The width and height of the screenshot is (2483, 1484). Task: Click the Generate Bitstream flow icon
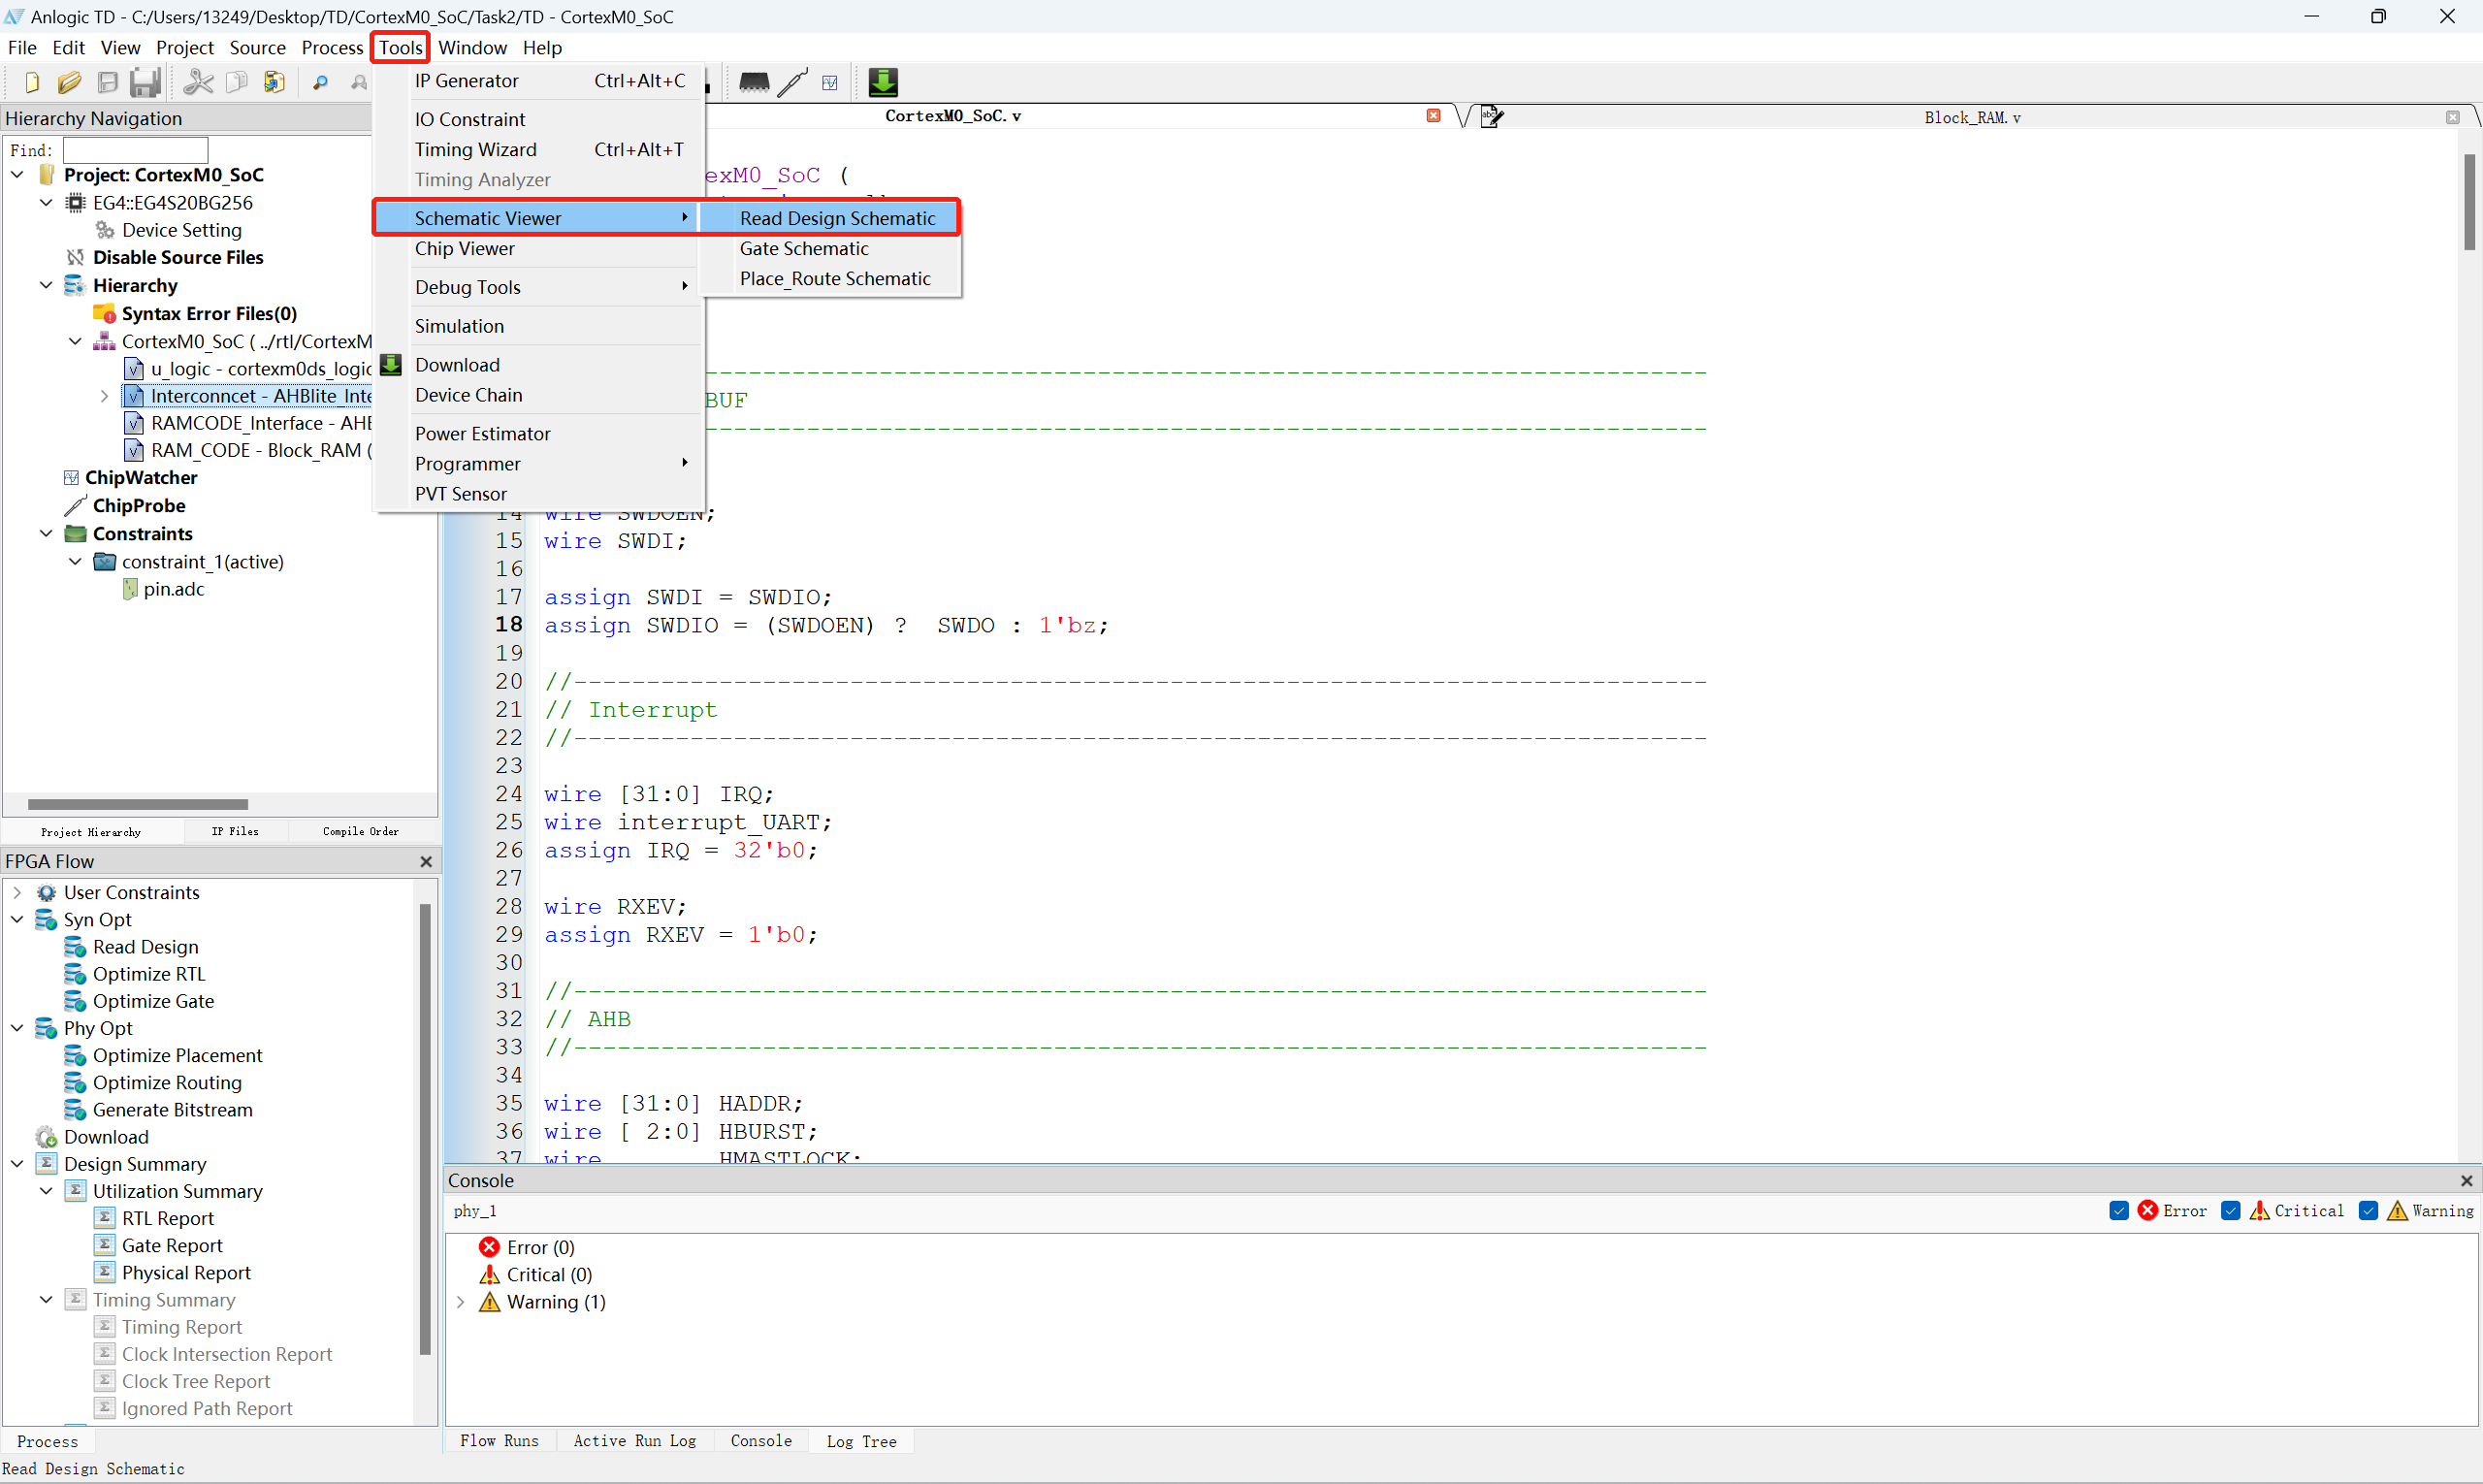pos(75,1110)
